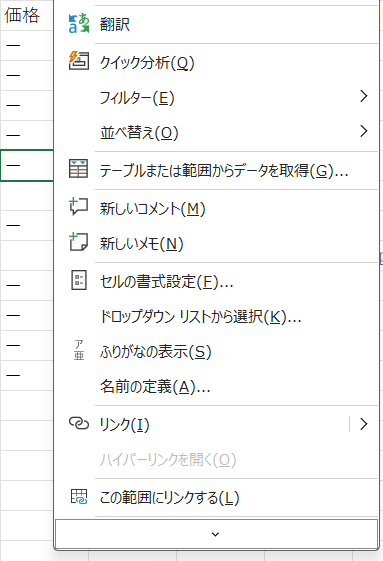Click the ふりがなの表示 furigana icon
The image size is (383, 561).
(79, 350)
